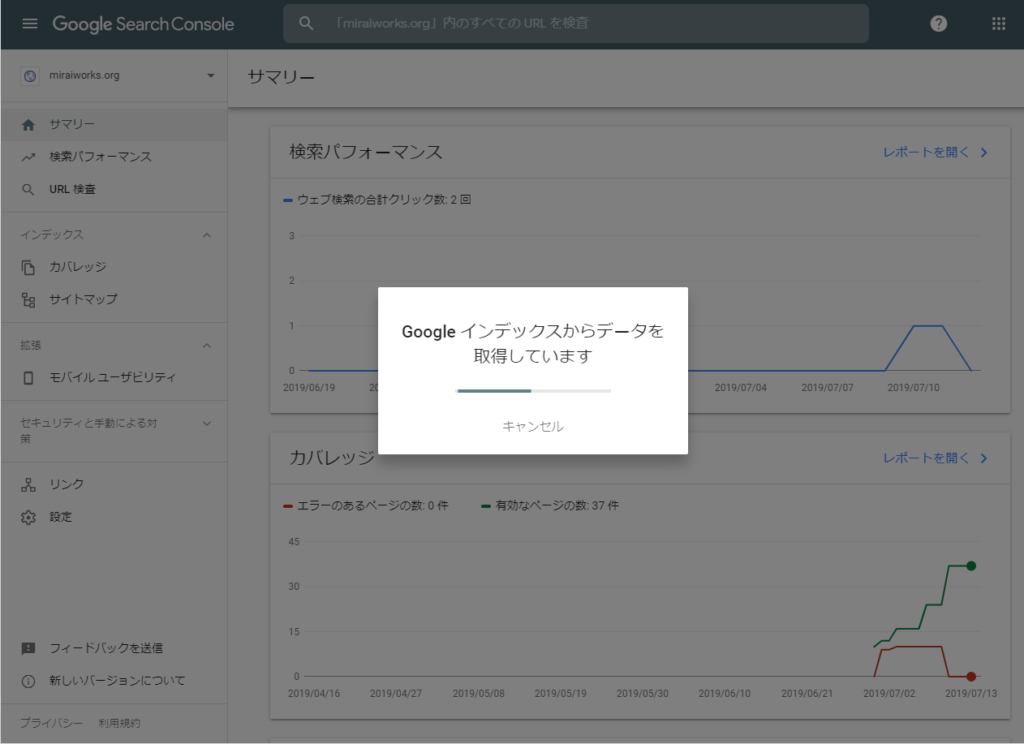This screenshot has width=1024, height=744.
Task: Click the loading progress bar in the dialog
Action: (x=534, y=391)
